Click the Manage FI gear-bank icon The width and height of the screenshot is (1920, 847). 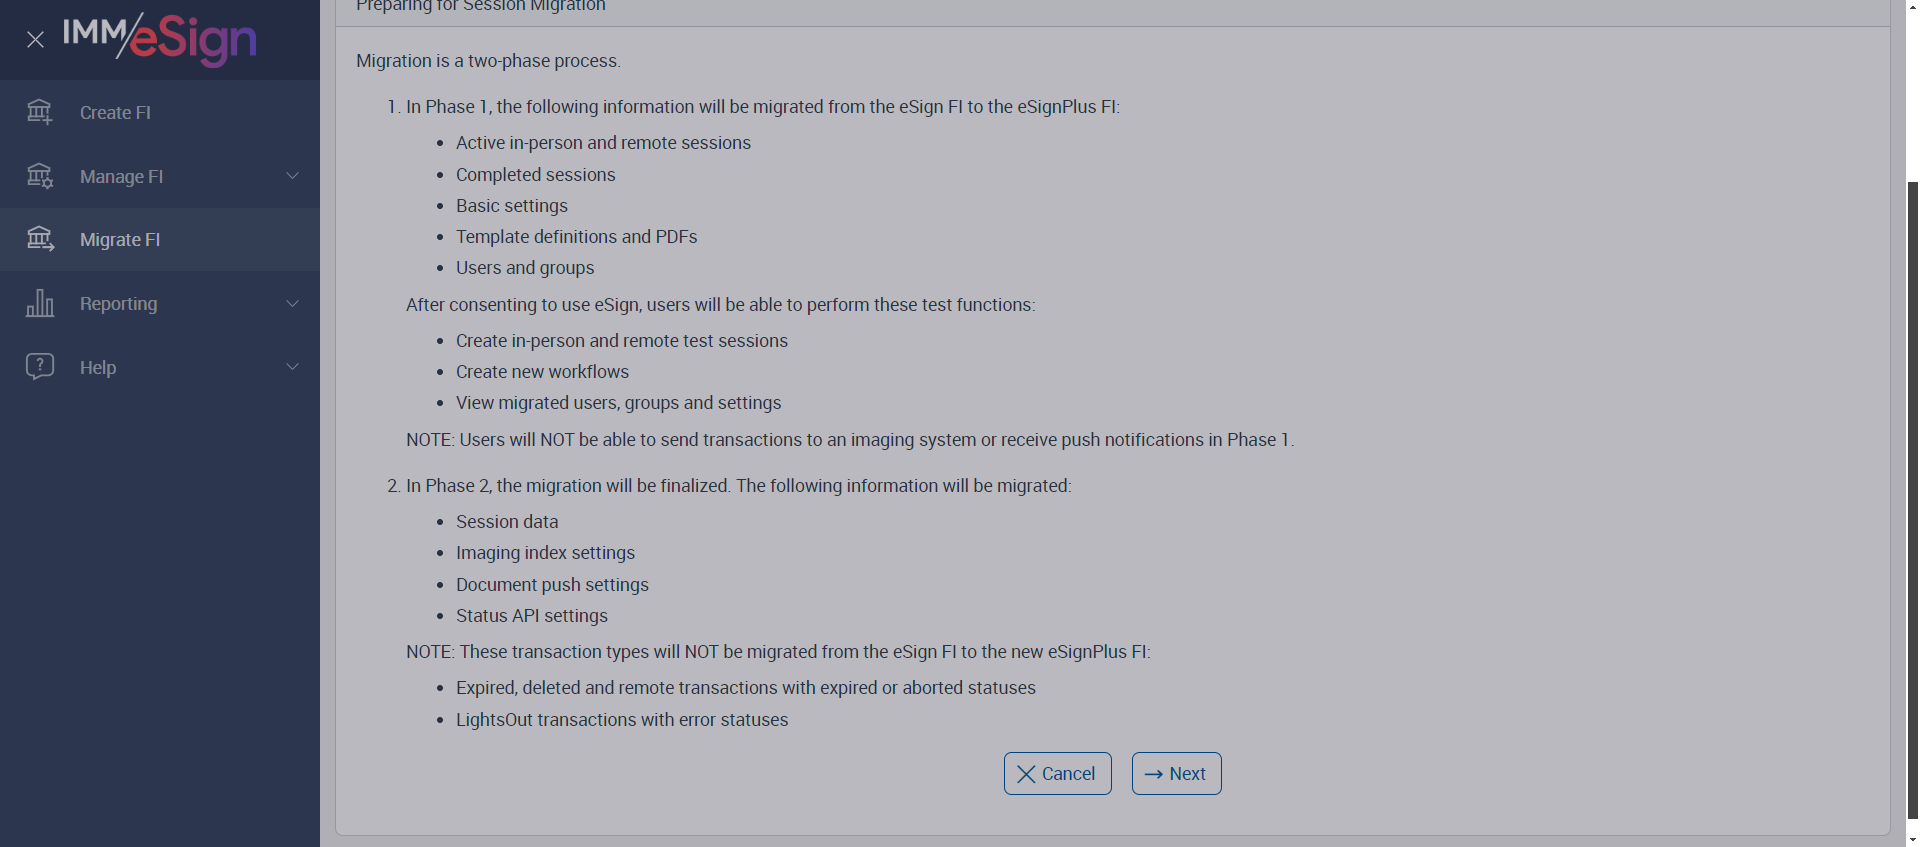pyautogui.click(x=40, y=176)
